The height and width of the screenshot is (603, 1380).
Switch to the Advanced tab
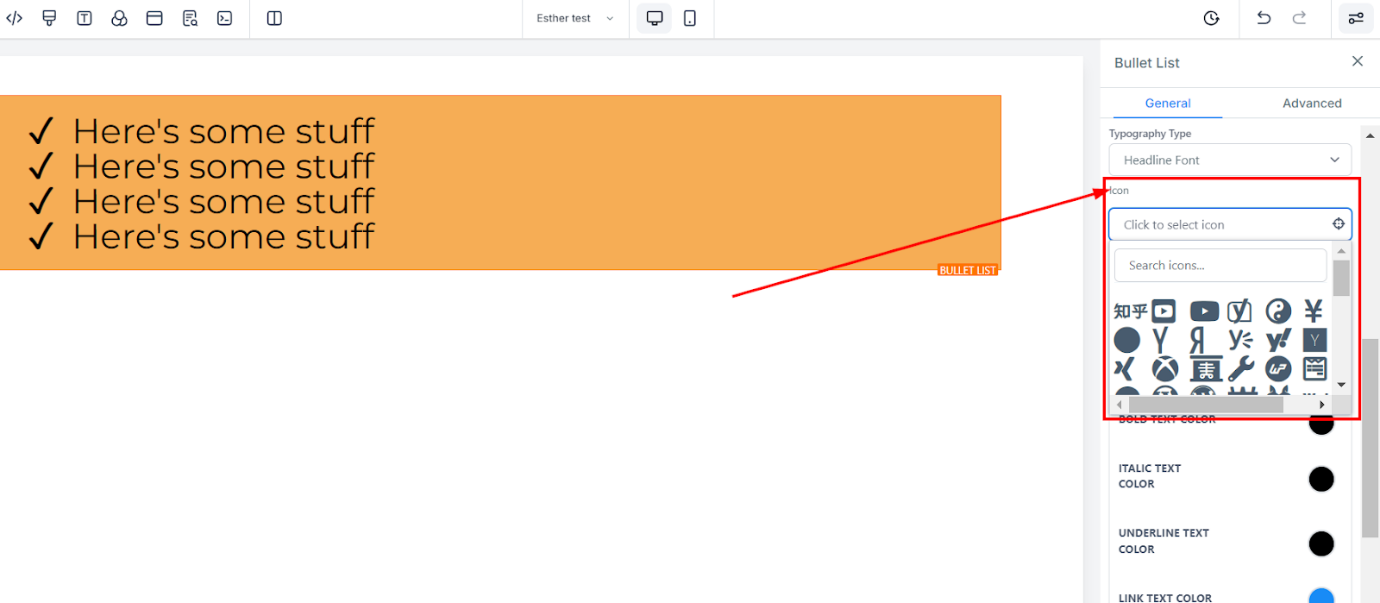[x=1312, y=103]
